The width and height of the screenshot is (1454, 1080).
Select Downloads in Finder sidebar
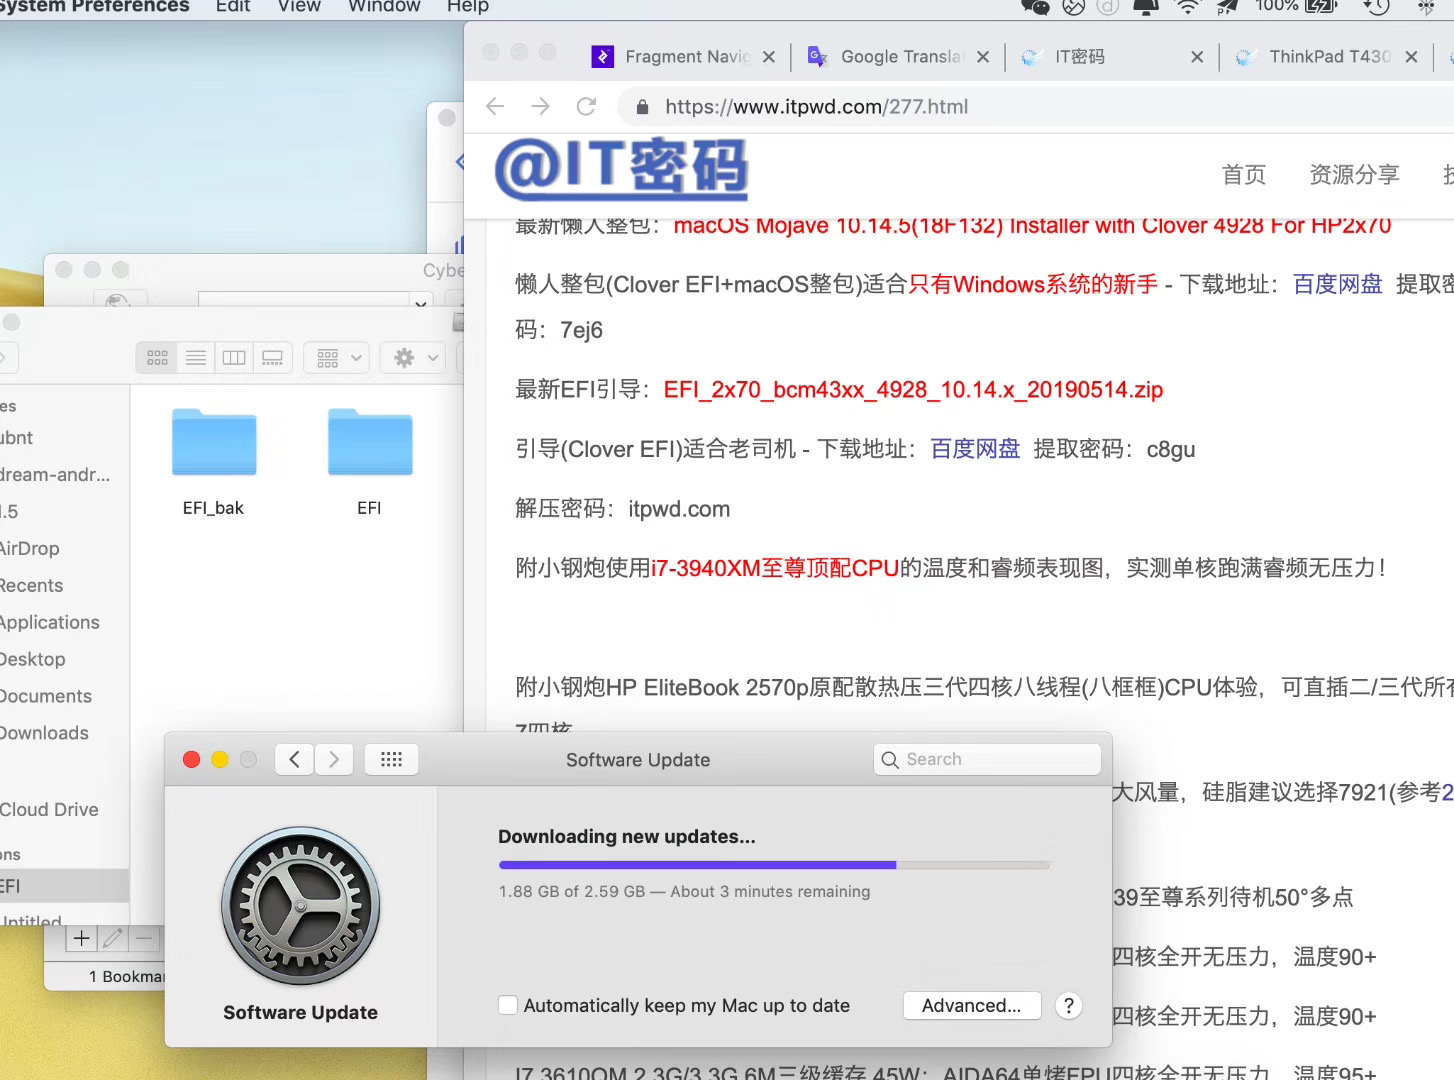point(44,734)
